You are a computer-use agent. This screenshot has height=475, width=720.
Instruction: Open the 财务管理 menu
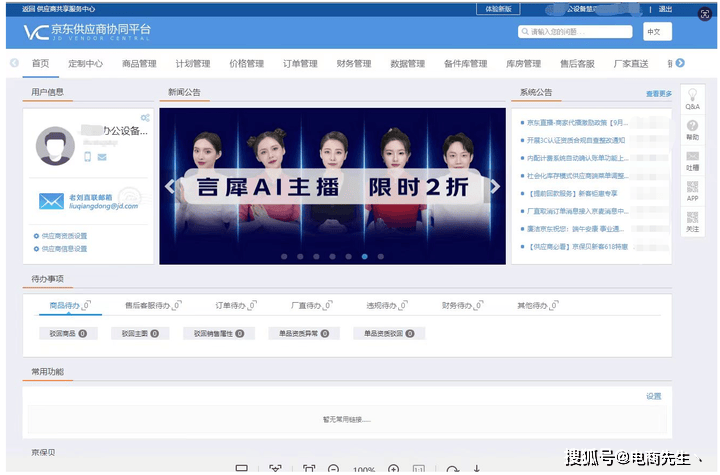tap(354, 63)
